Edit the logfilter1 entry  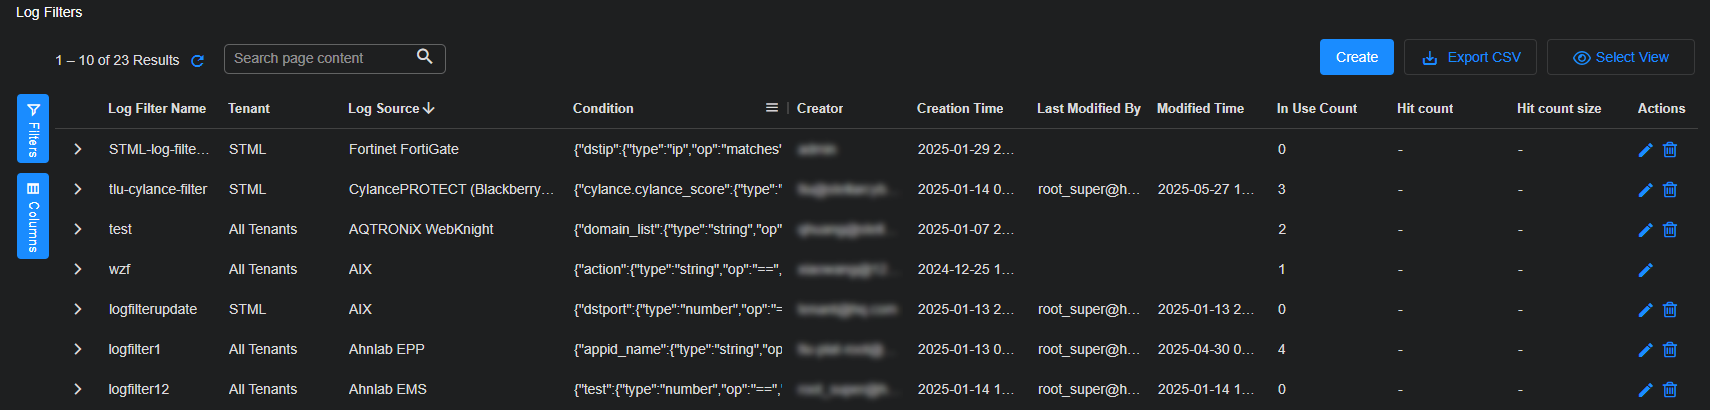[1645, 350]
